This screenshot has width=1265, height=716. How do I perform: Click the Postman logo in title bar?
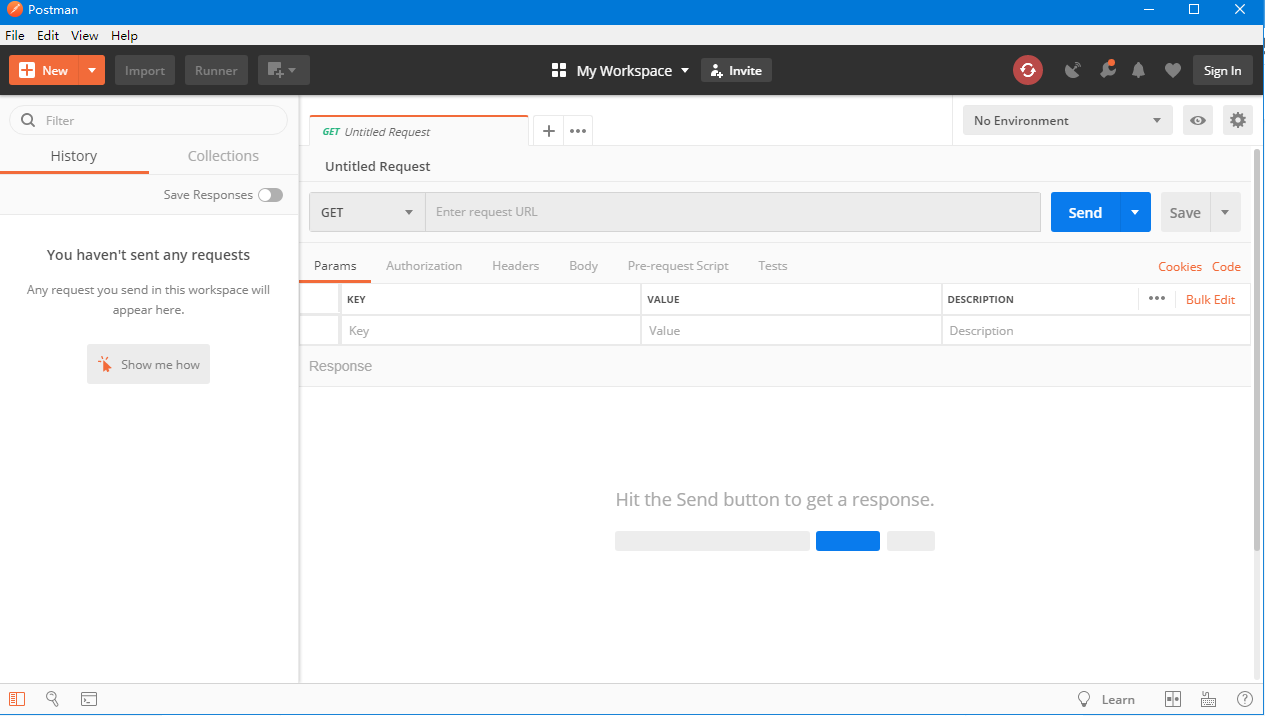(x=14, y=10)
